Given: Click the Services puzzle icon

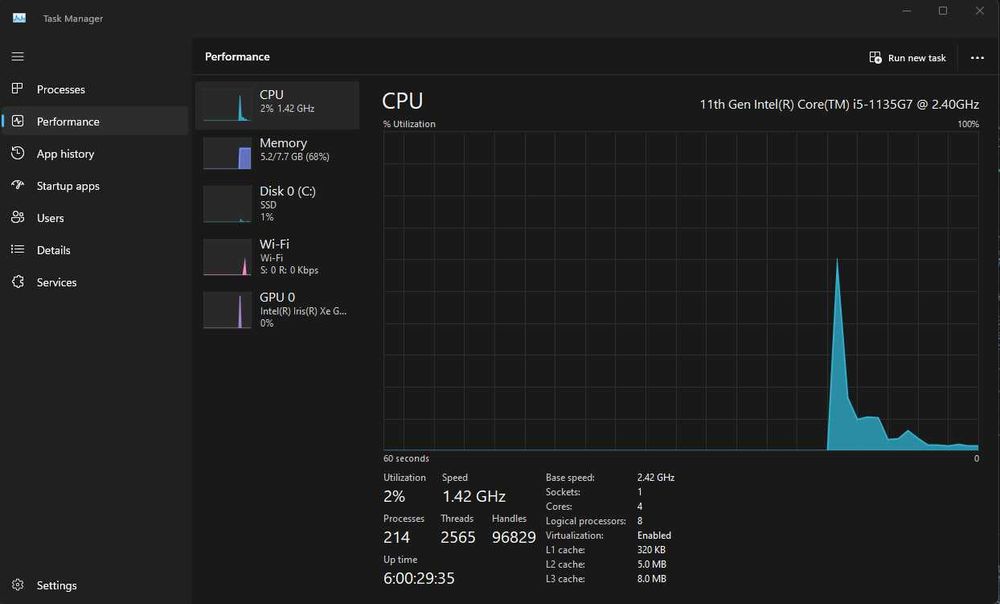Looking at the screenshot, I should [x=18, y=281].
